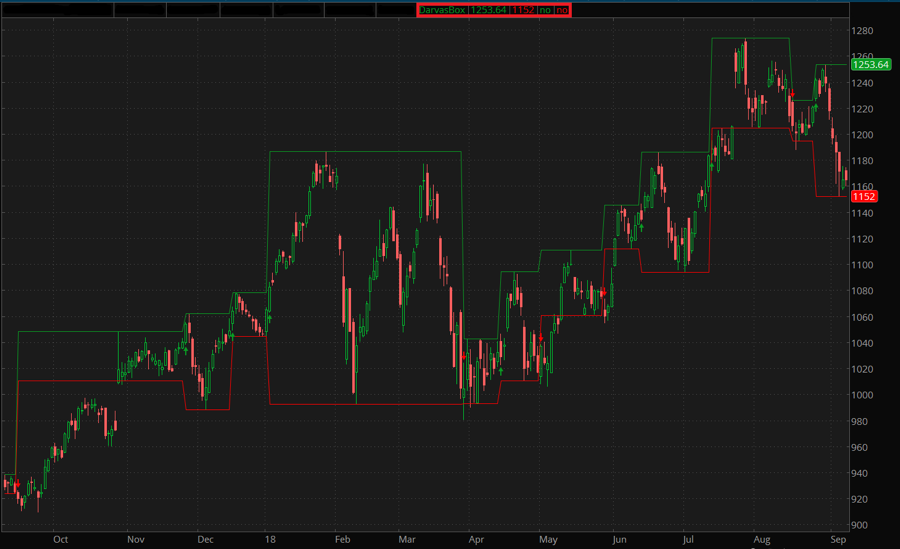Click the 1280 level on price axis
The image size is (900, 549).
862,31
